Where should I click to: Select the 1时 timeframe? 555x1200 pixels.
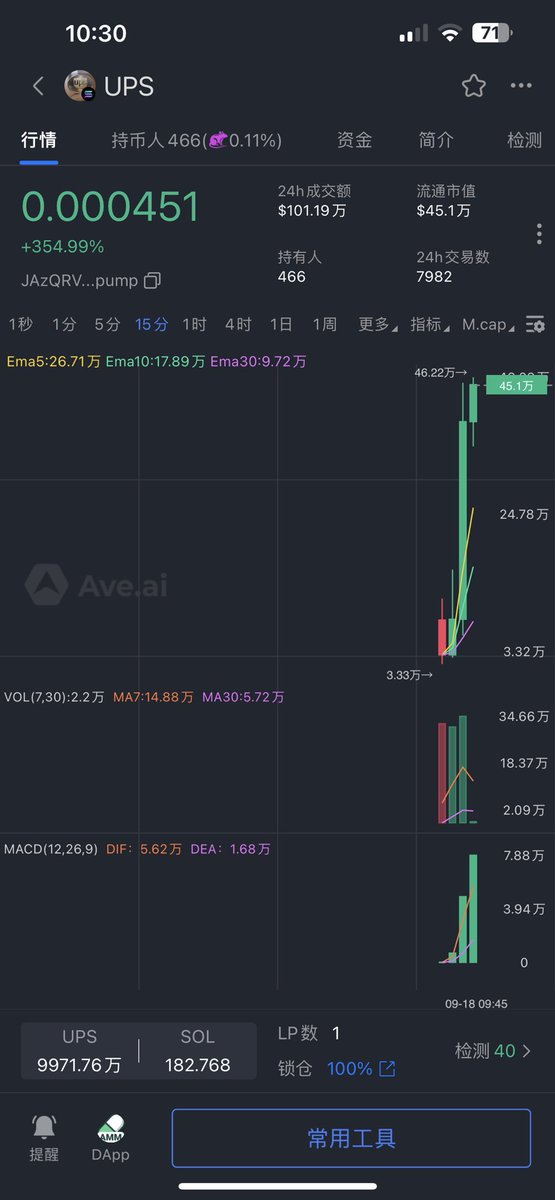(194, 324)
